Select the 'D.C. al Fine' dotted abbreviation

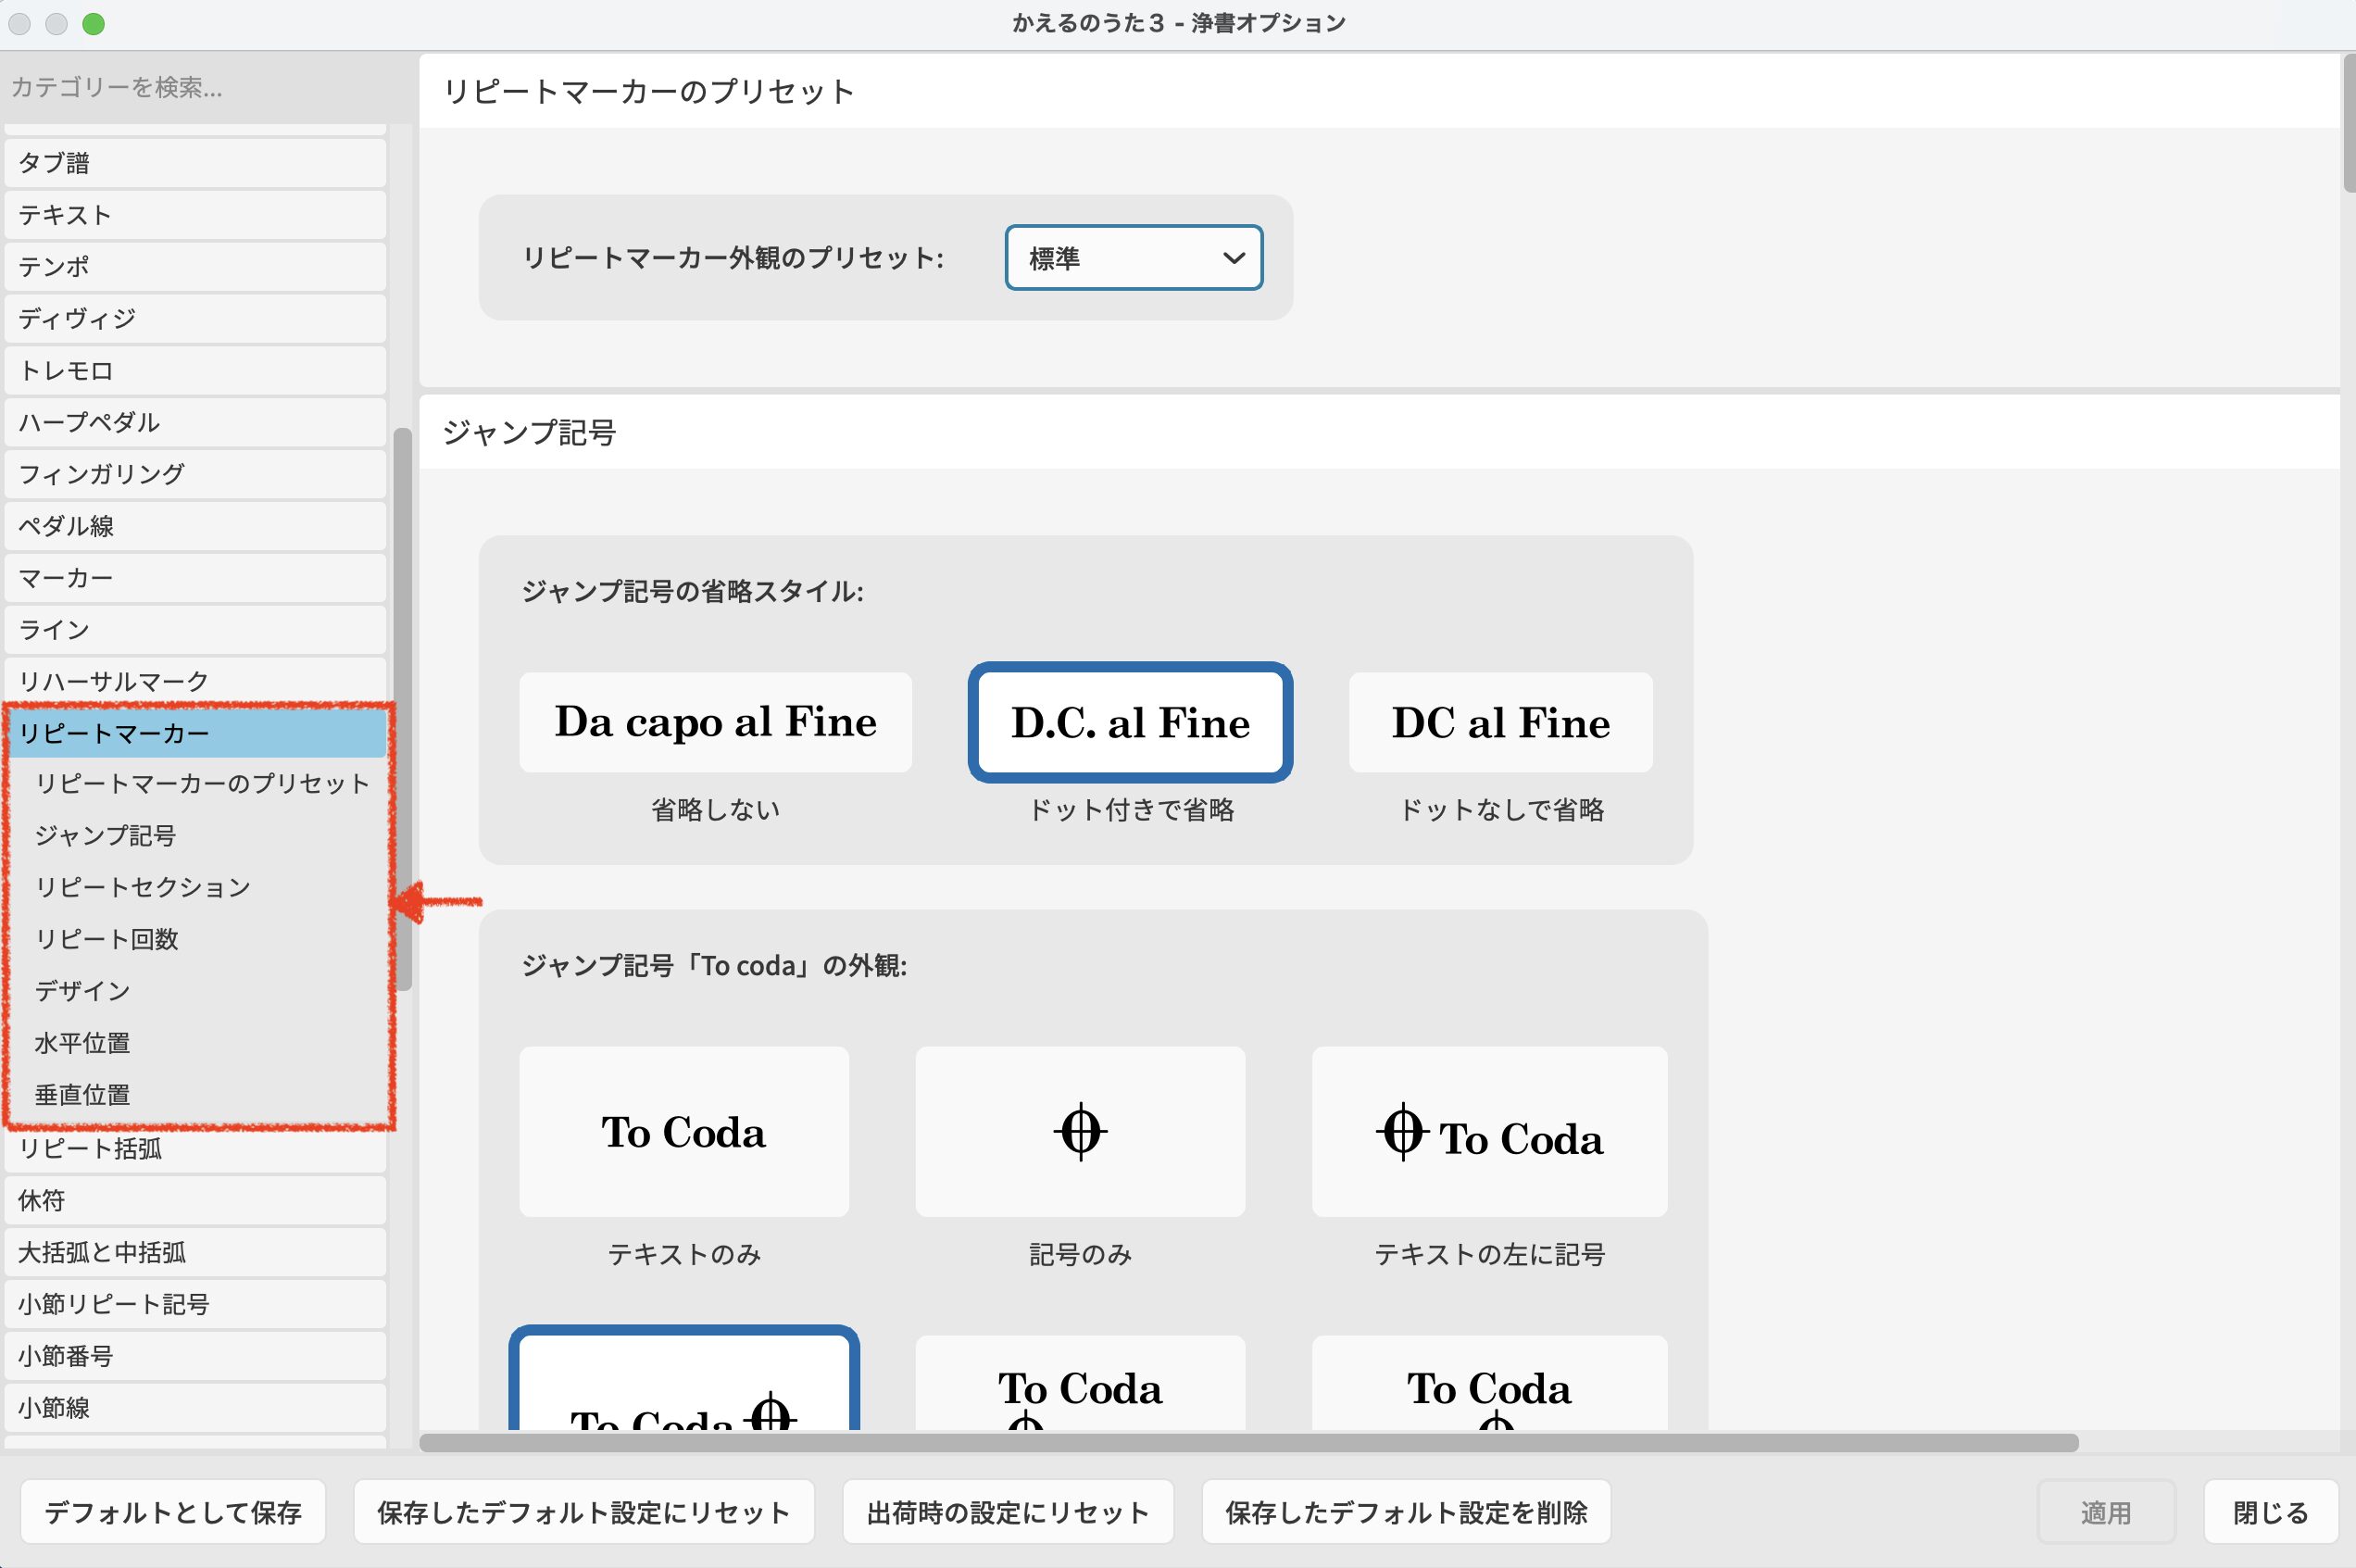point(1130,722)
